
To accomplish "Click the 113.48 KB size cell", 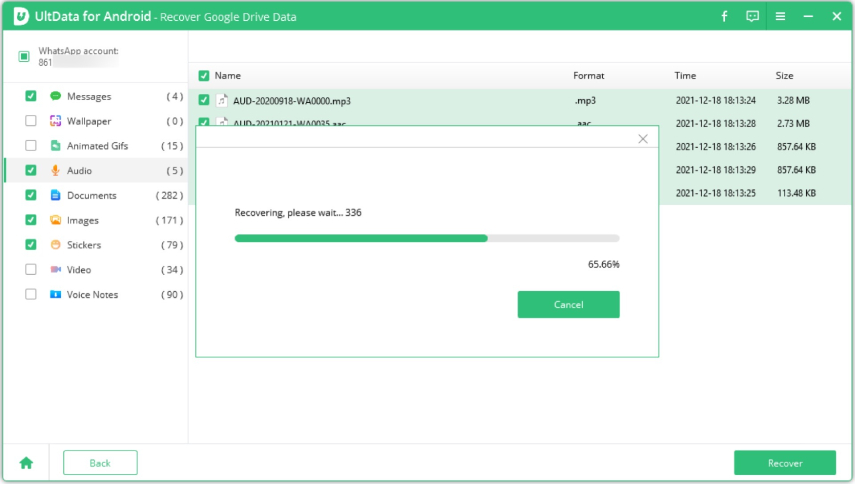I will pyautogui.click(x=796, y=193).
